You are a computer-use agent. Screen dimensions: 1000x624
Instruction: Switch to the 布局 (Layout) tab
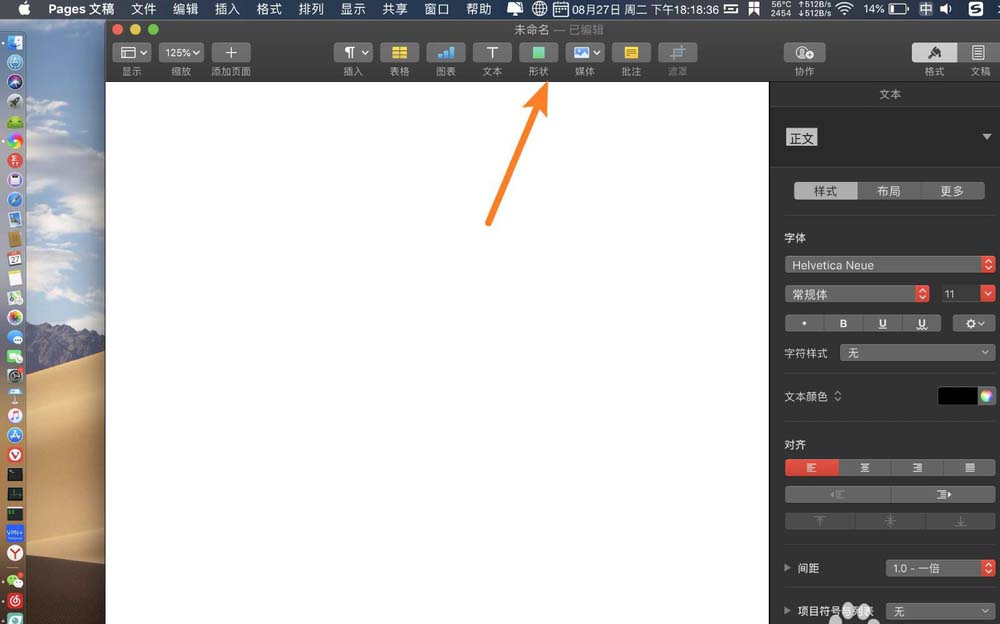tap(889, 190)
